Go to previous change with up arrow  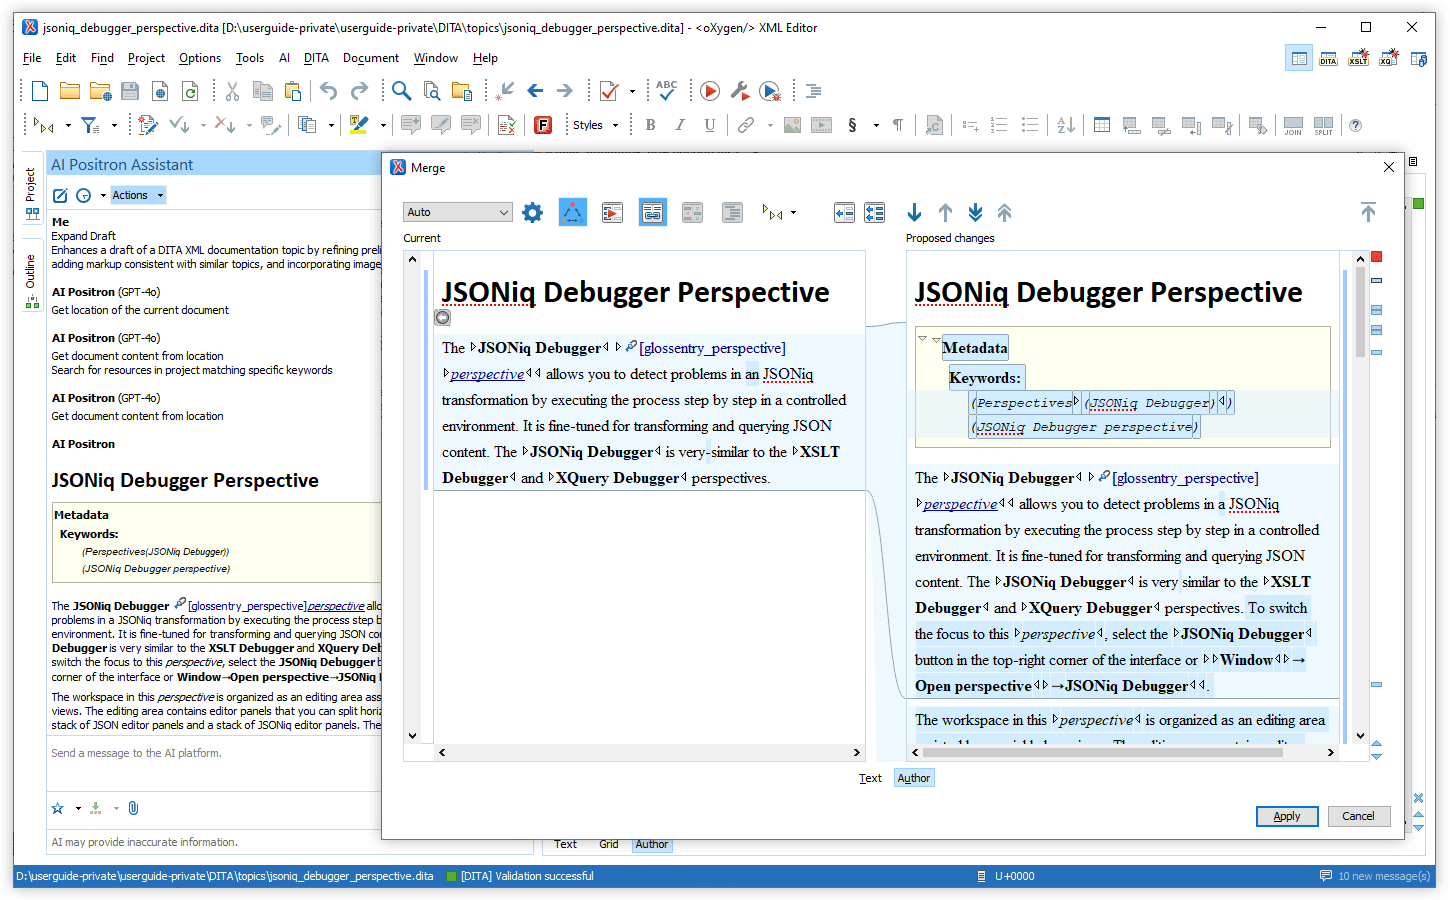pyautogui.click(x=945, y=212)
